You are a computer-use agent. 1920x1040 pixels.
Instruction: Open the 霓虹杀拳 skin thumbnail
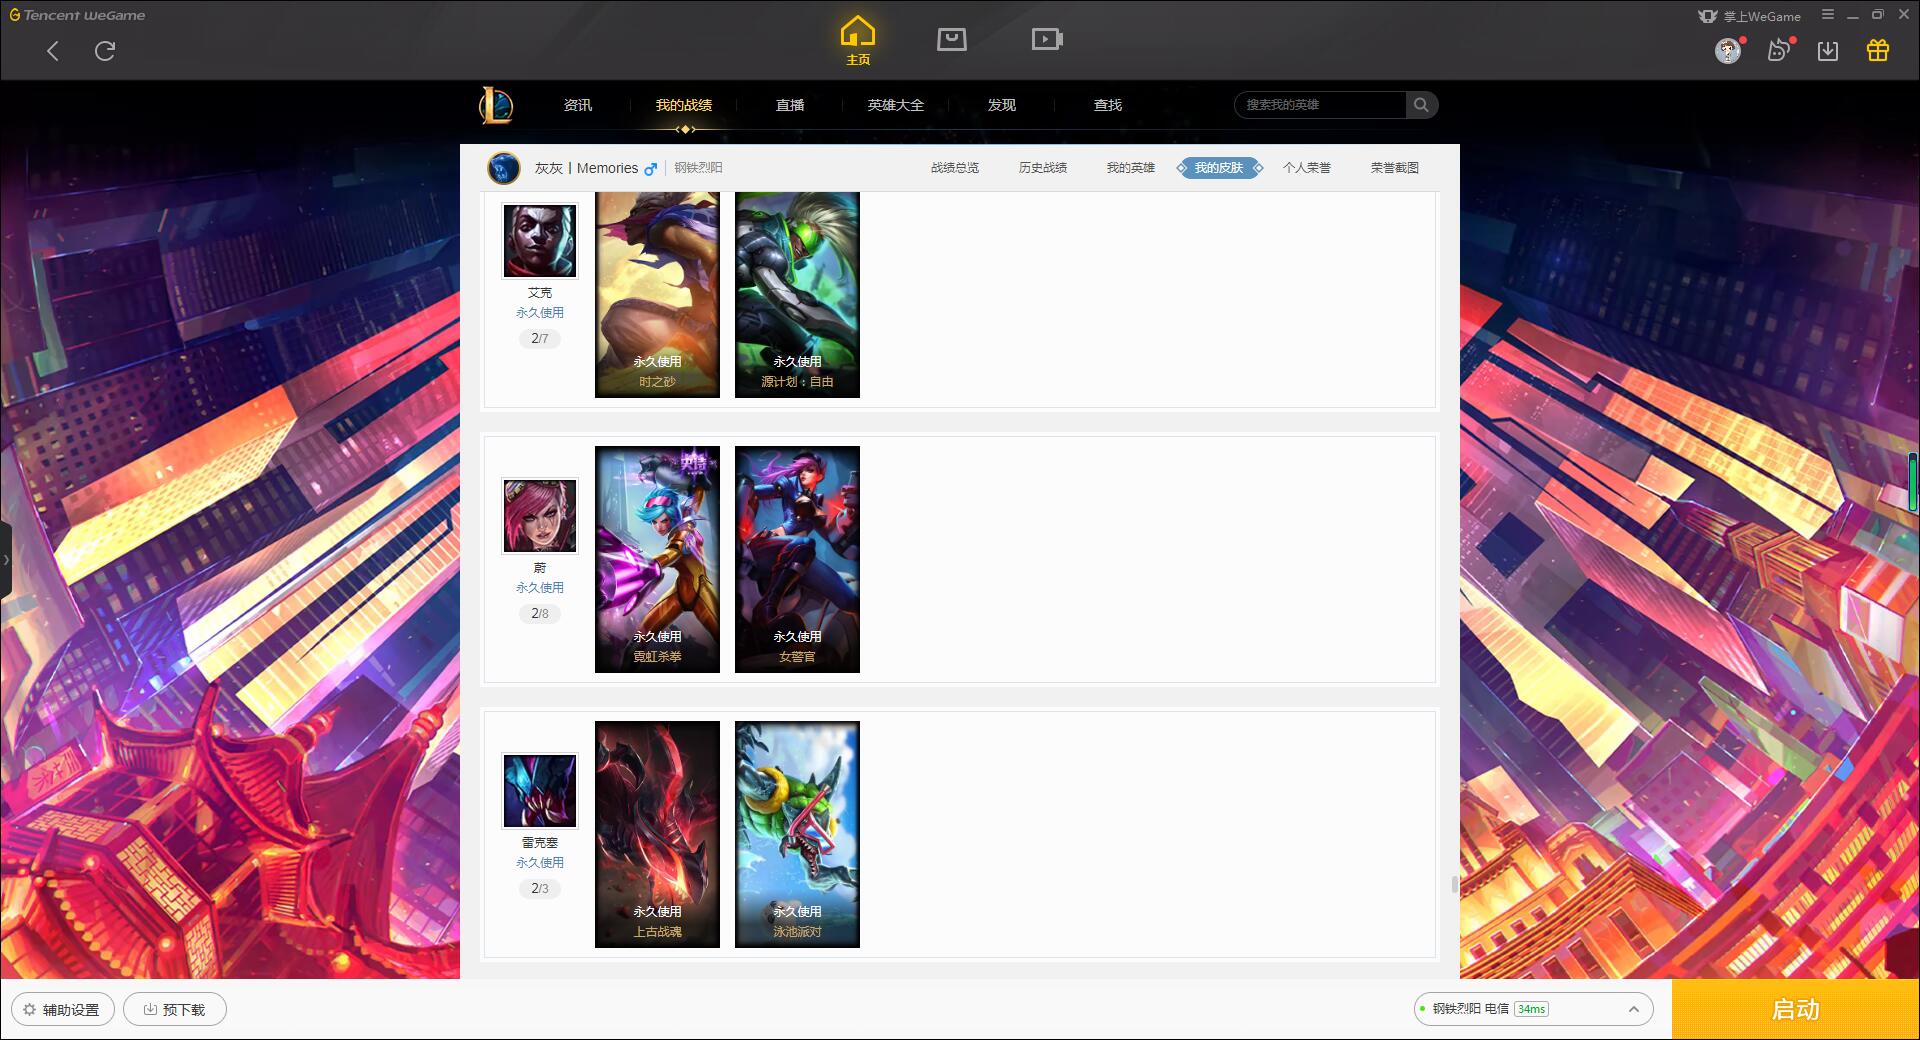pos(657,559)
